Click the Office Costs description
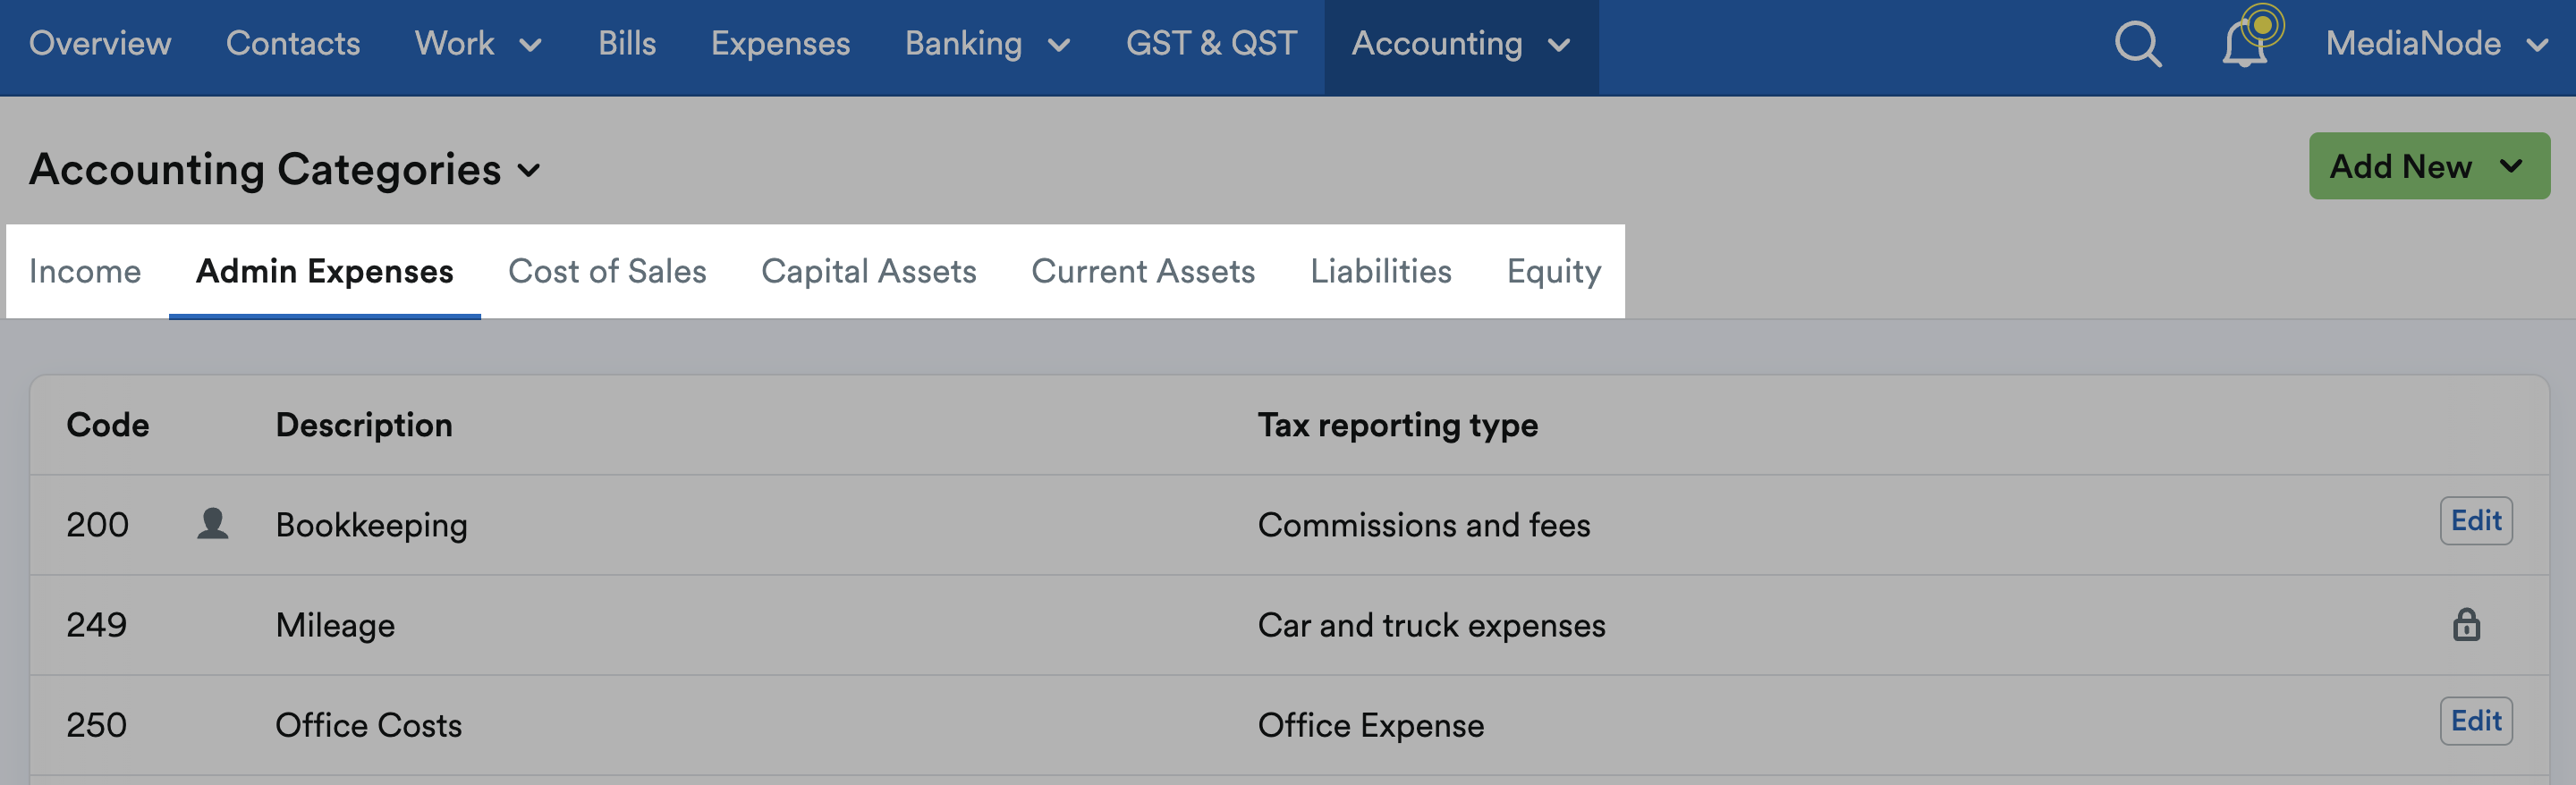This screenshot has height=785, width=2576. 368,725
